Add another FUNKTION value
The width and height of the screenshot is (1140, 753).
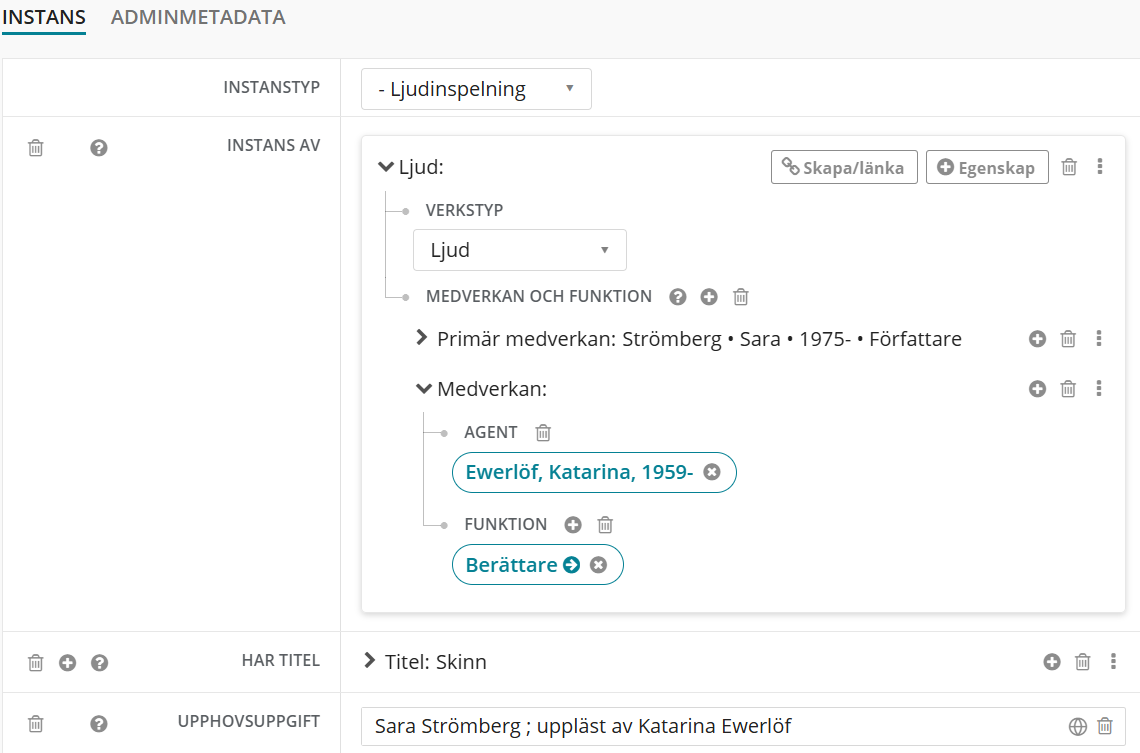click(573, 525)
